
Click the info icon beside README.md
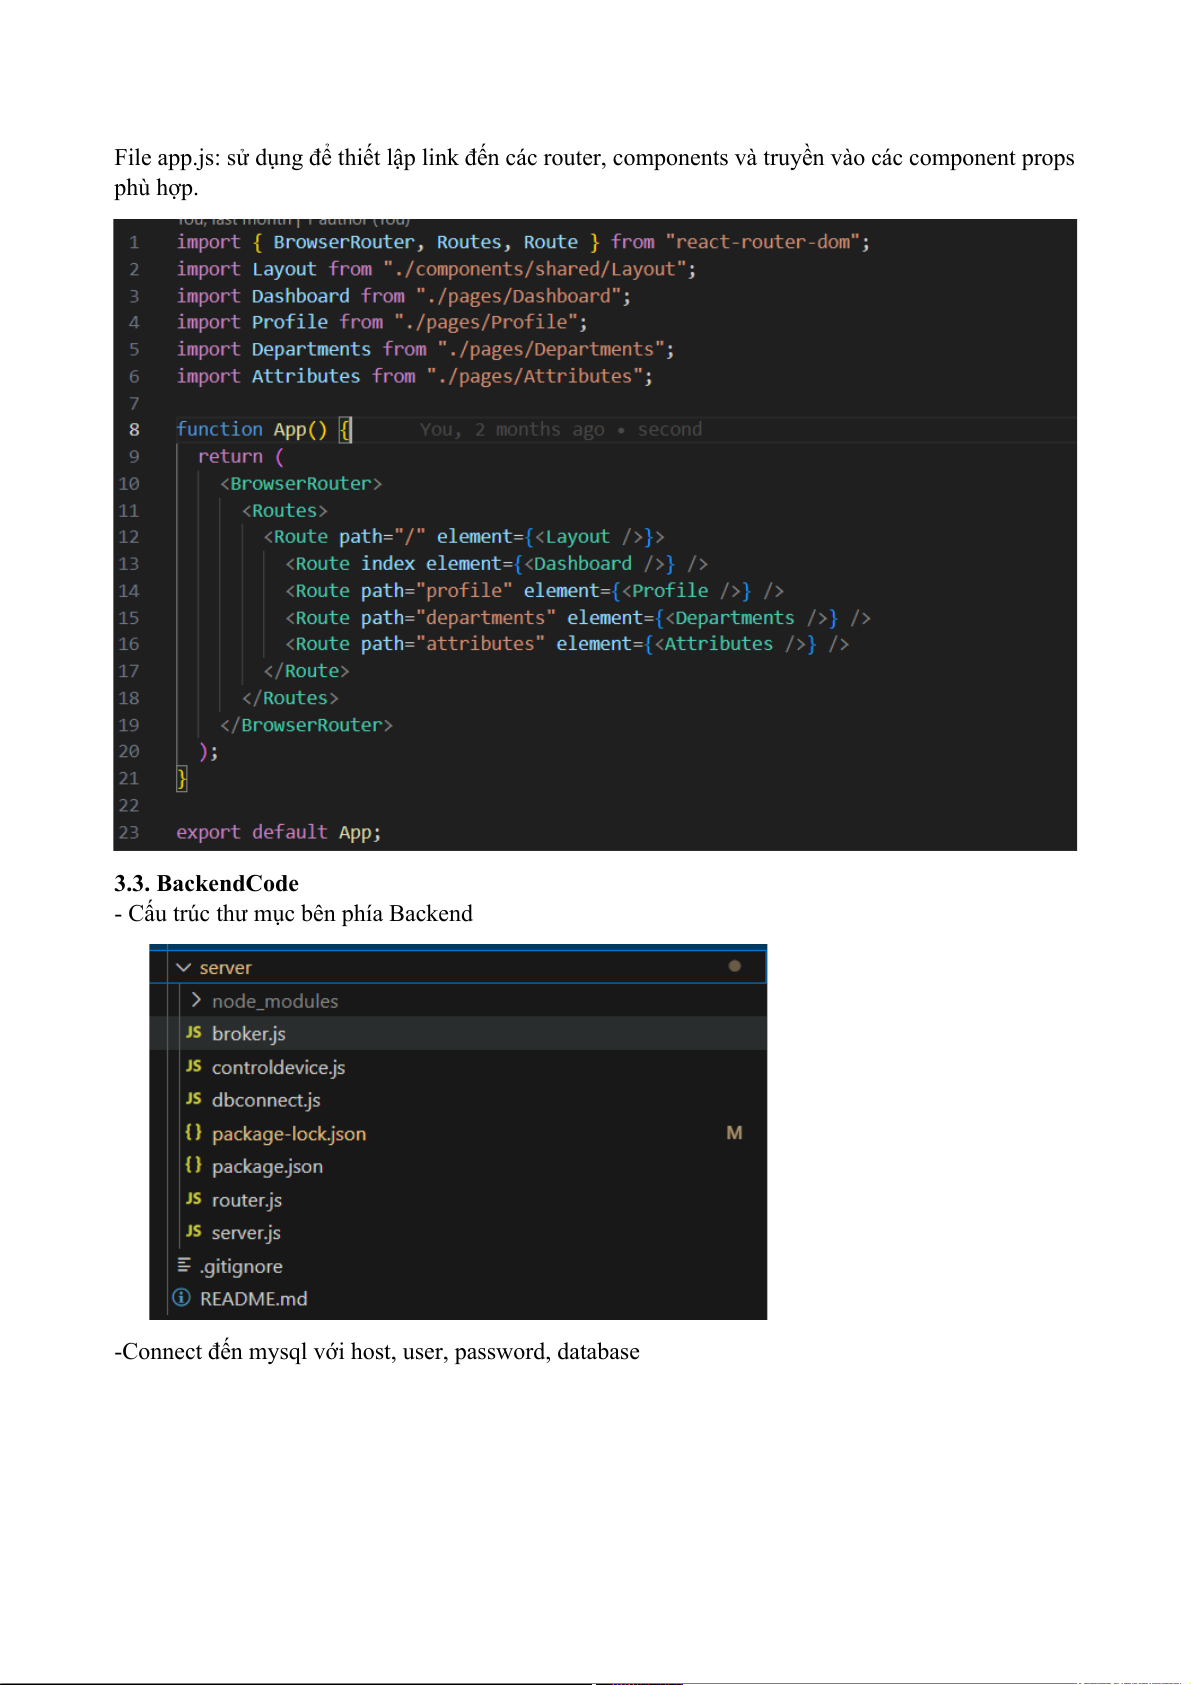pyautogui.click(x=181, y=1298)
